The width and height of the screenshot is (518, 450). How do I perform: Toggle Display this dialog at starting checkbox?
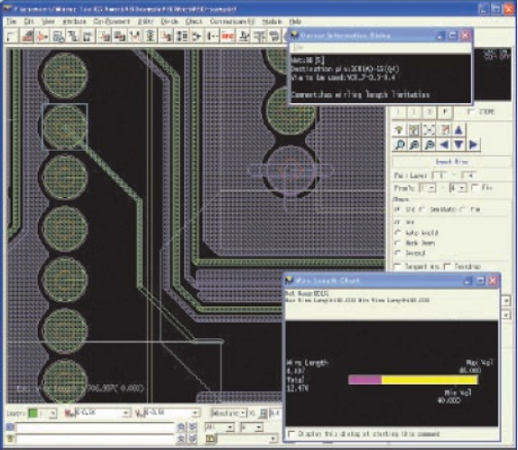click(x=292, y=434)
